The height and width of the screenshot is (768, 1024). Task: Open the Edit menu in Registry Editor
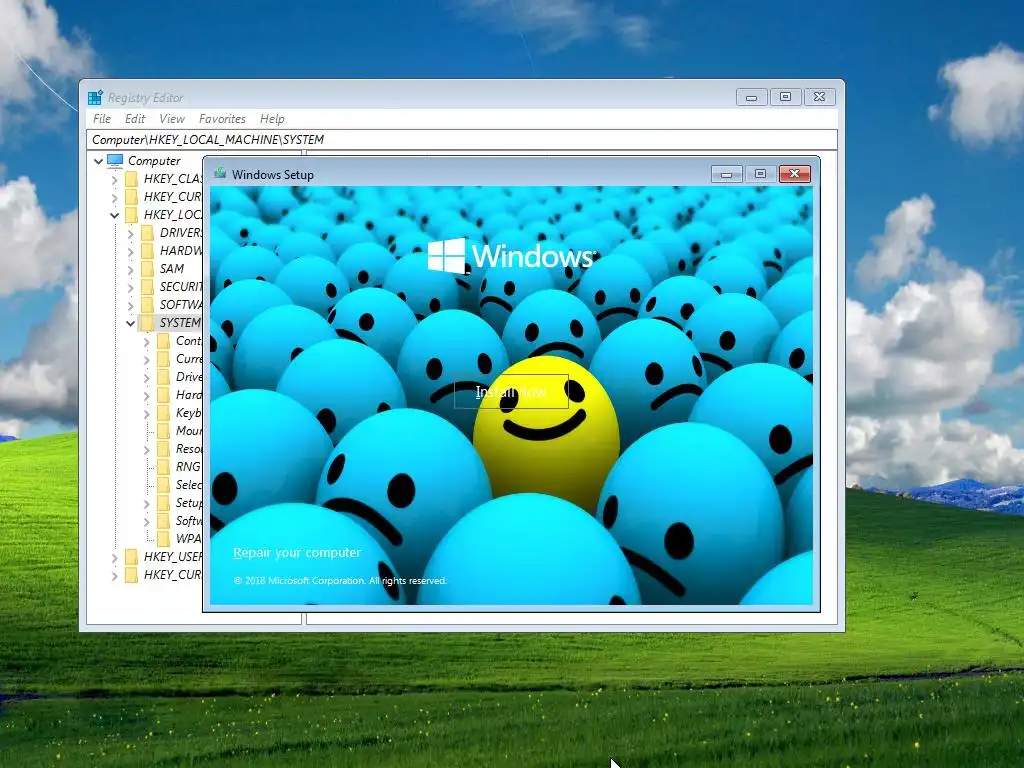pos(135,119)
